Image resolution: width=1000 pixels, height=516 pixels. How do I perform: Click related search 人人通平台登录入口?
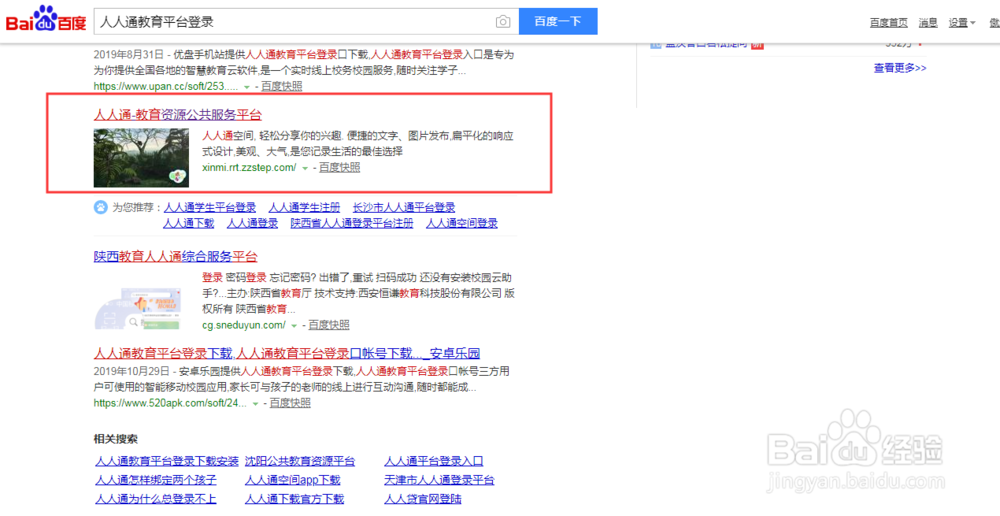click(434, 461)
